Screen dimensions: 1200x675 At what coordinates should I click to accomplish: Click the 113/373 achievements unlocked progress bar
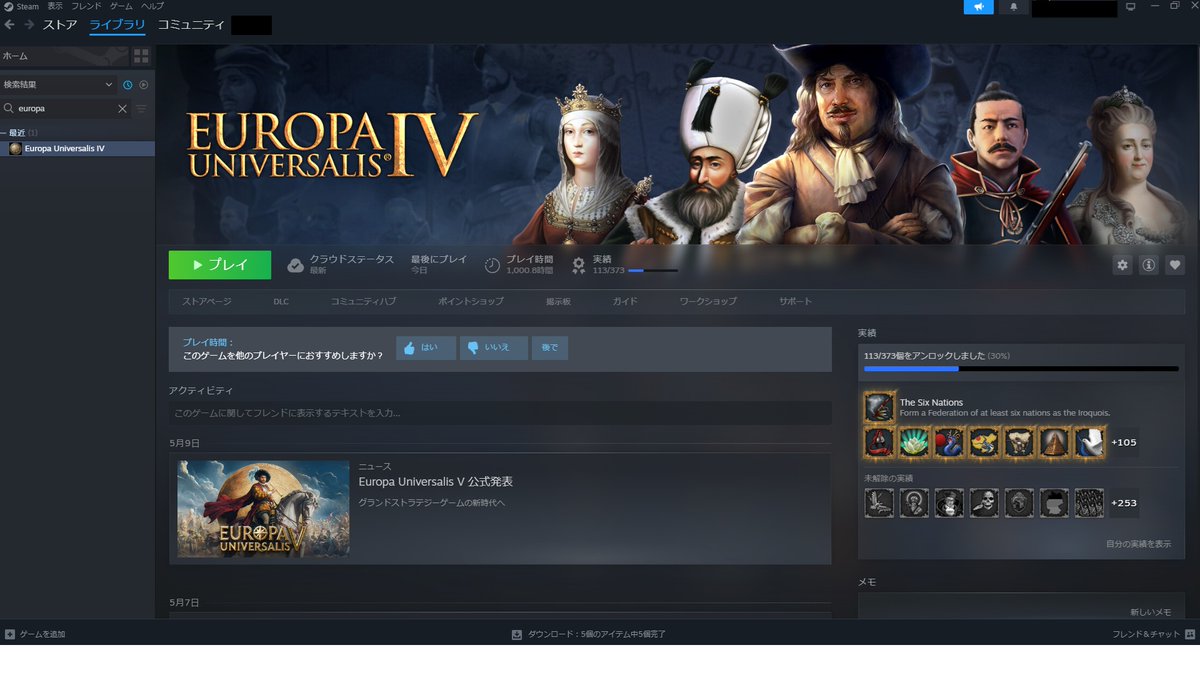click(1021, 369)
